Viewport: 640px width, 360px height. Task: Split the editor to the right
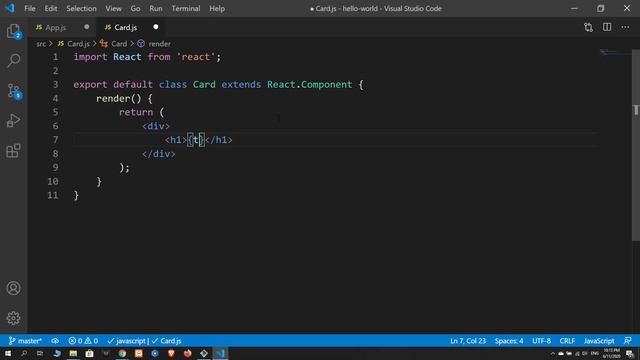pos(607,27)
